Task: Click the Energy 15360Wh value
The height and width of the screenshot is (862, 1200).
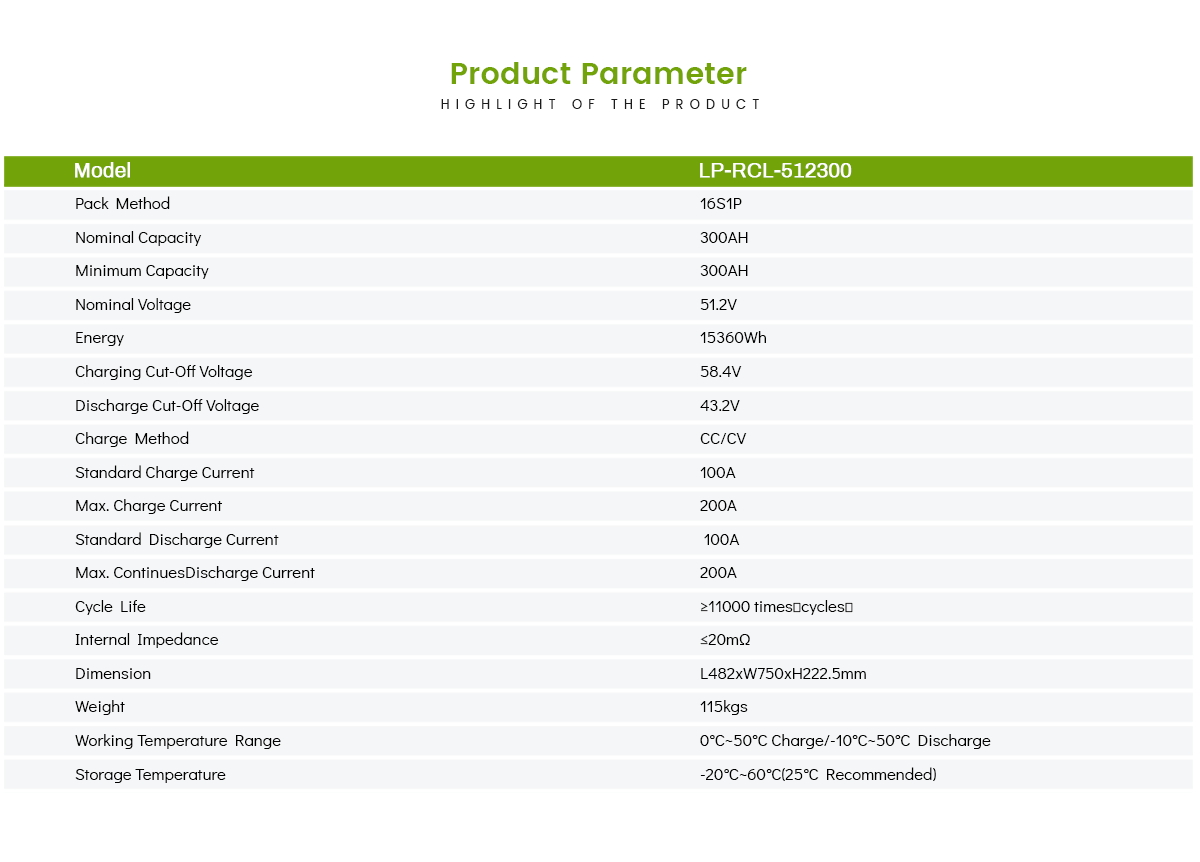Action: (733, 338)
